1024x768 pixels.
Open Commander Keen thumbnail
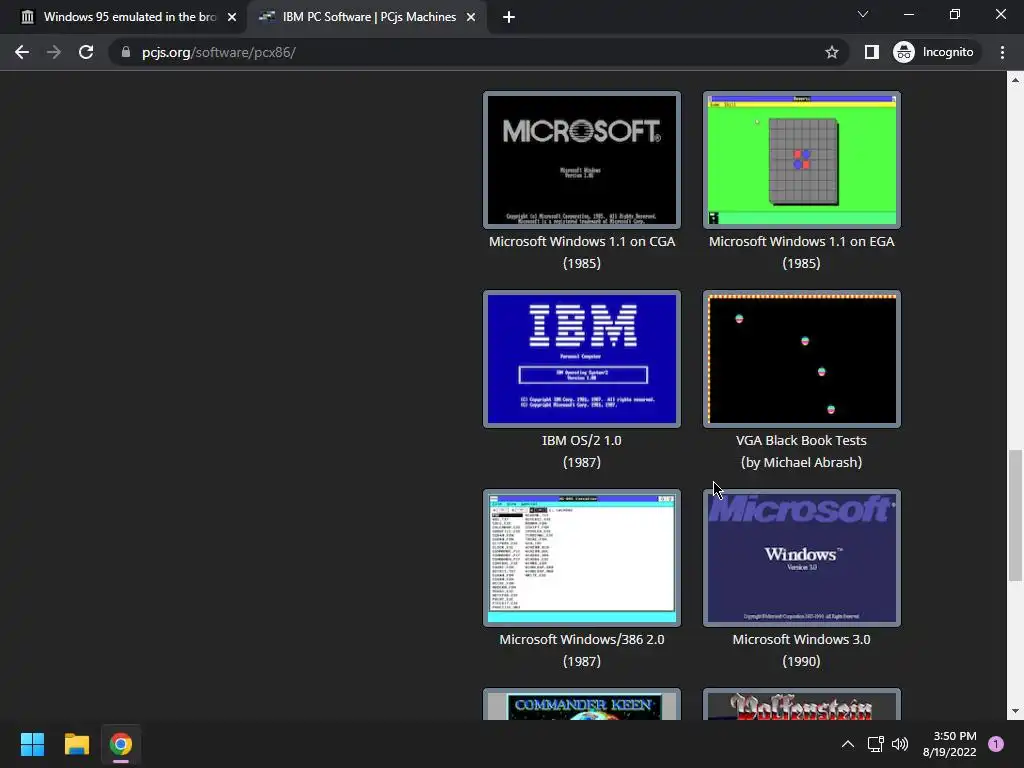pyautogui.click(x=582, y=705)
